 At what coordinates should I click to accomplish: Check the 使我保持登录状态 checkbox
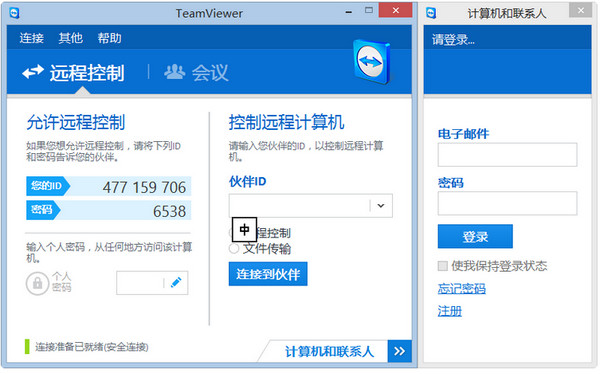pos(443,266)
